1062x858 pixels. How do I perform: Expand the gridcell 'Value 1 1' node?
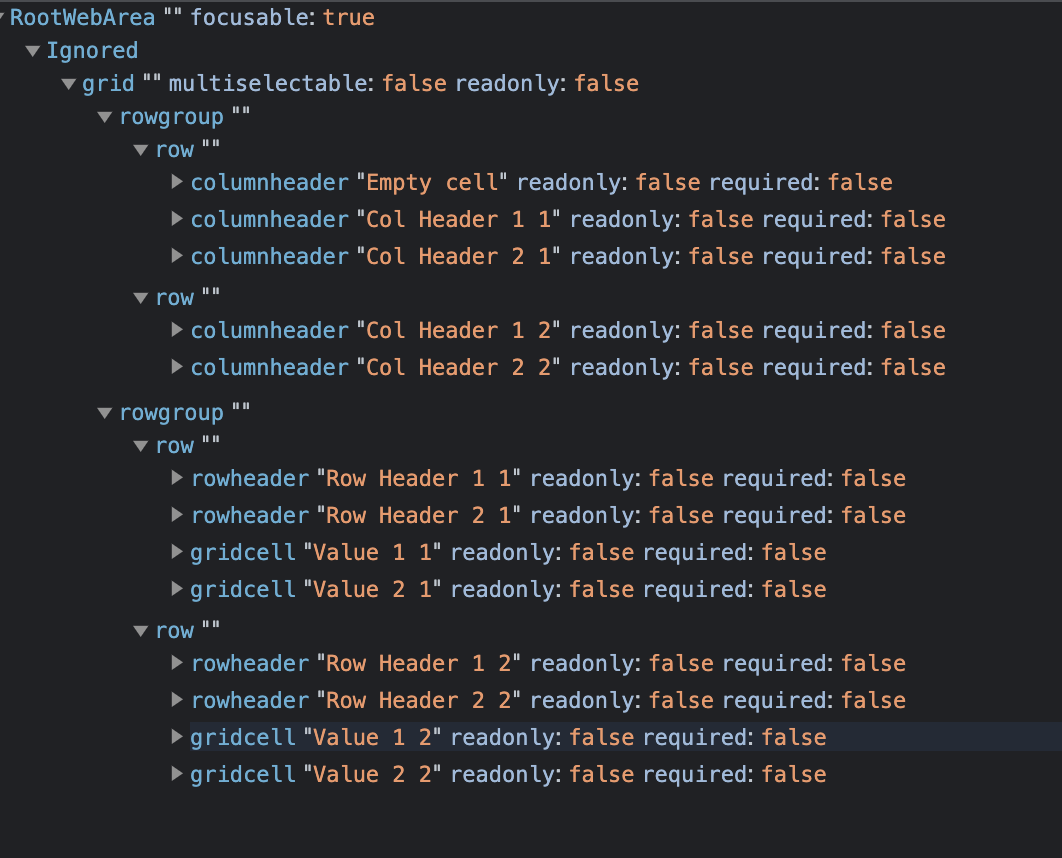(x=177, y=552)
